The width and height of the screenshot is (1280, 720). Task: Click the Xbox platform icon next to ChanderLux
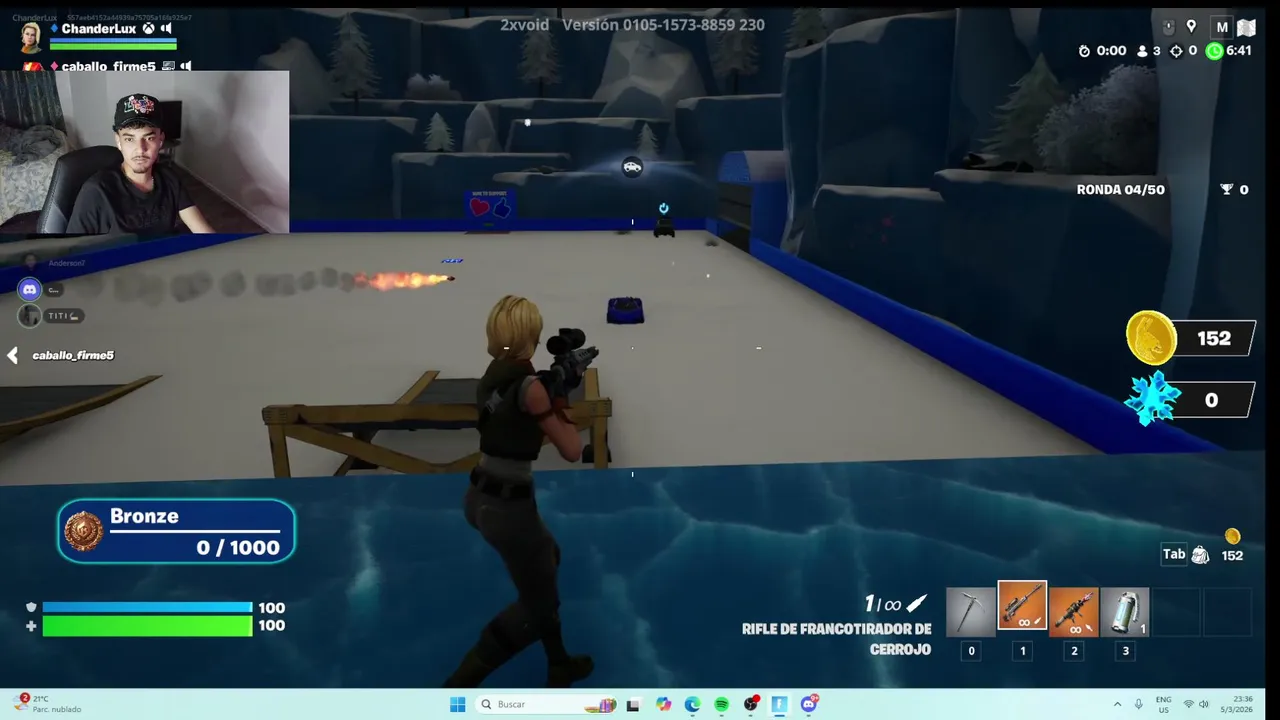[148, 29]
